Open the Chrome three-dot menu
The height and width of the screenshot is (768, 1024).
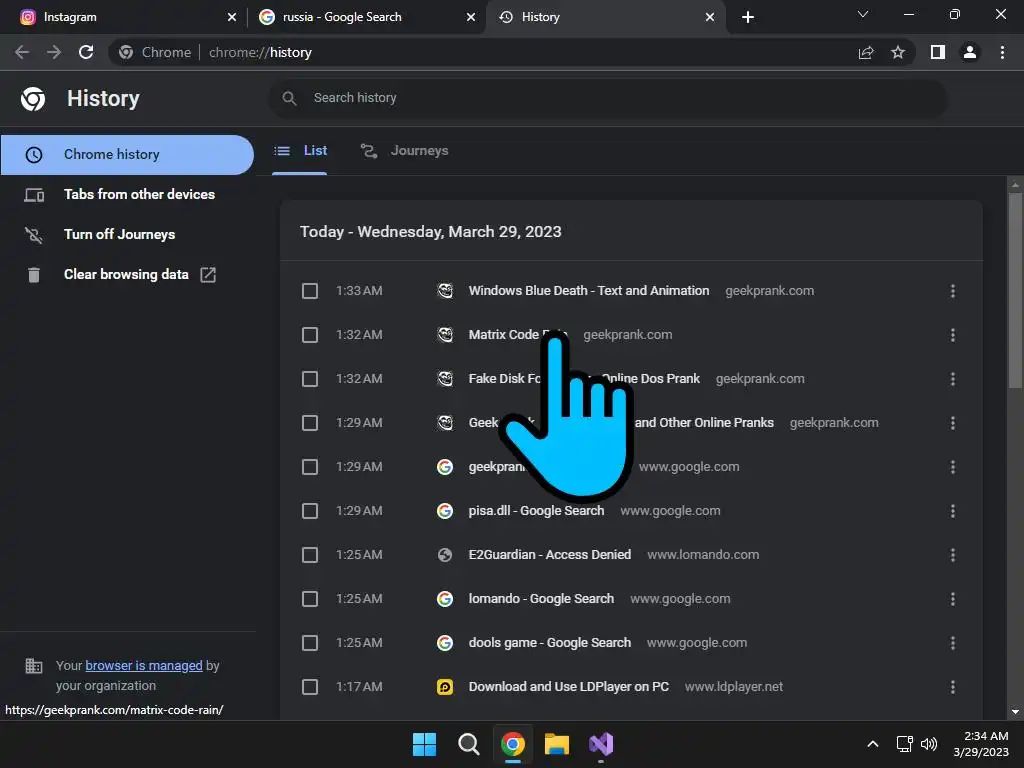[x=1002, y=52]
